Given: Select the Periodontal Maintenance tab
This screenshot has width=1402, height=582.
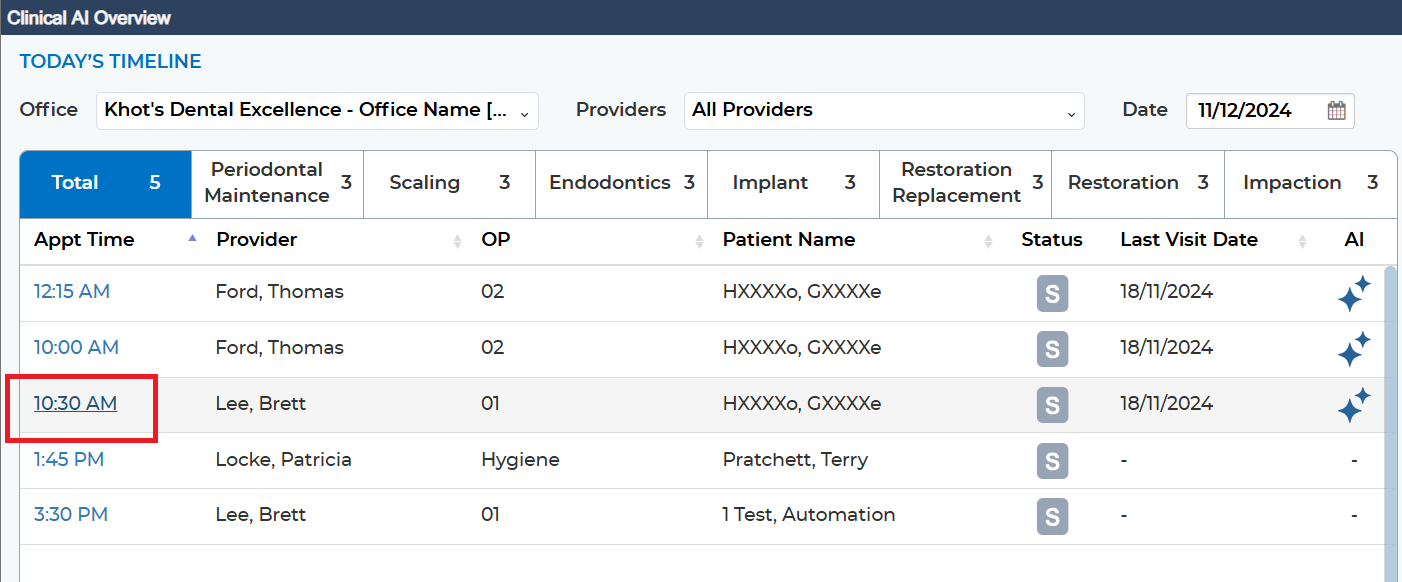Looking at the screenshot, I should pos(277,184).
